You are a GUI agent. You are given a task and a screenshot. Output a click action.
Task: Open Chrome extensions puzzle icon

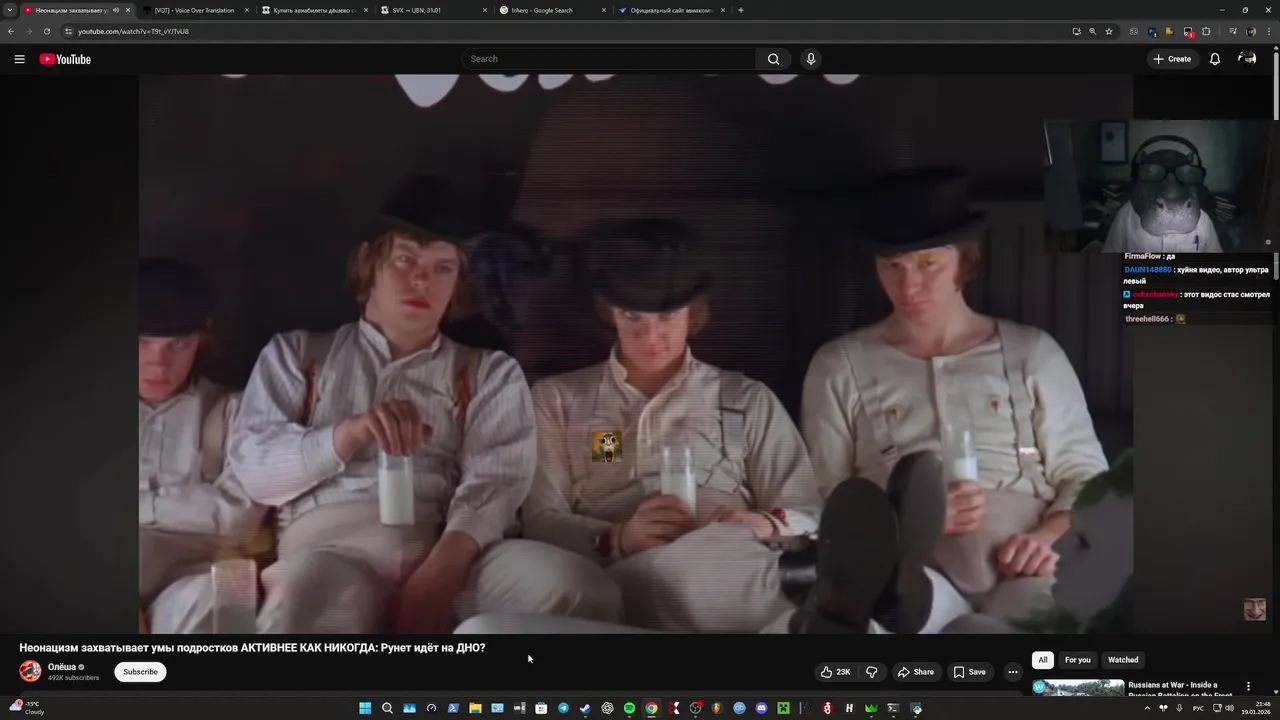(1207, 31)
